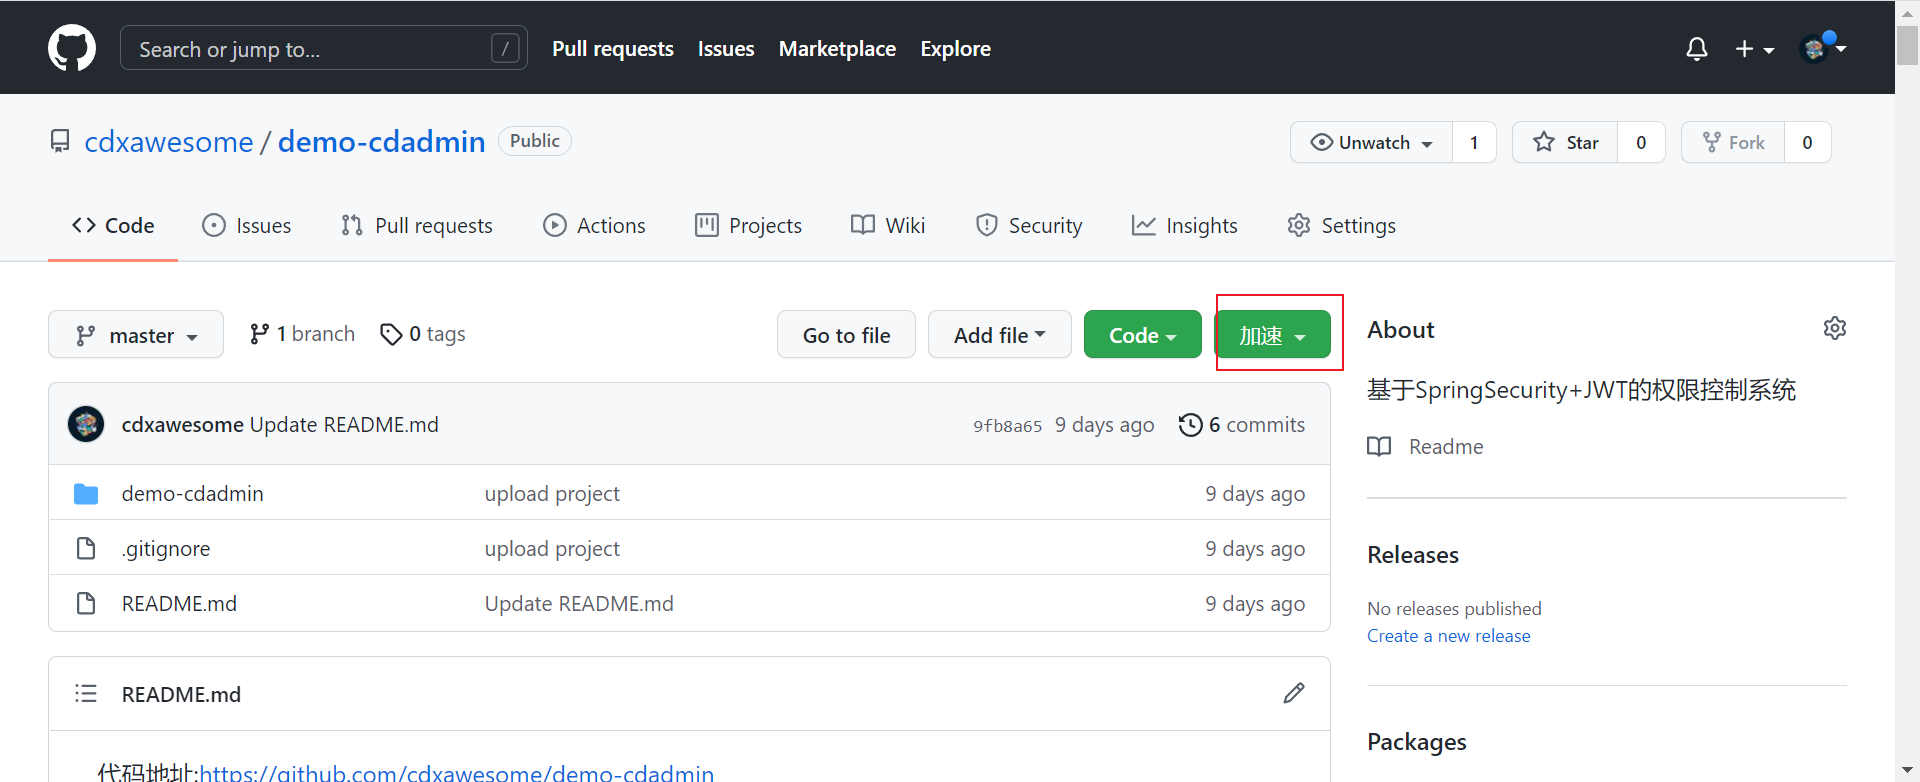The height and width of the screenshot is (782, 1920).
Task: Click the cdxawesome commit author avatar
Action: pyautogui.click(x=86, y=424)
